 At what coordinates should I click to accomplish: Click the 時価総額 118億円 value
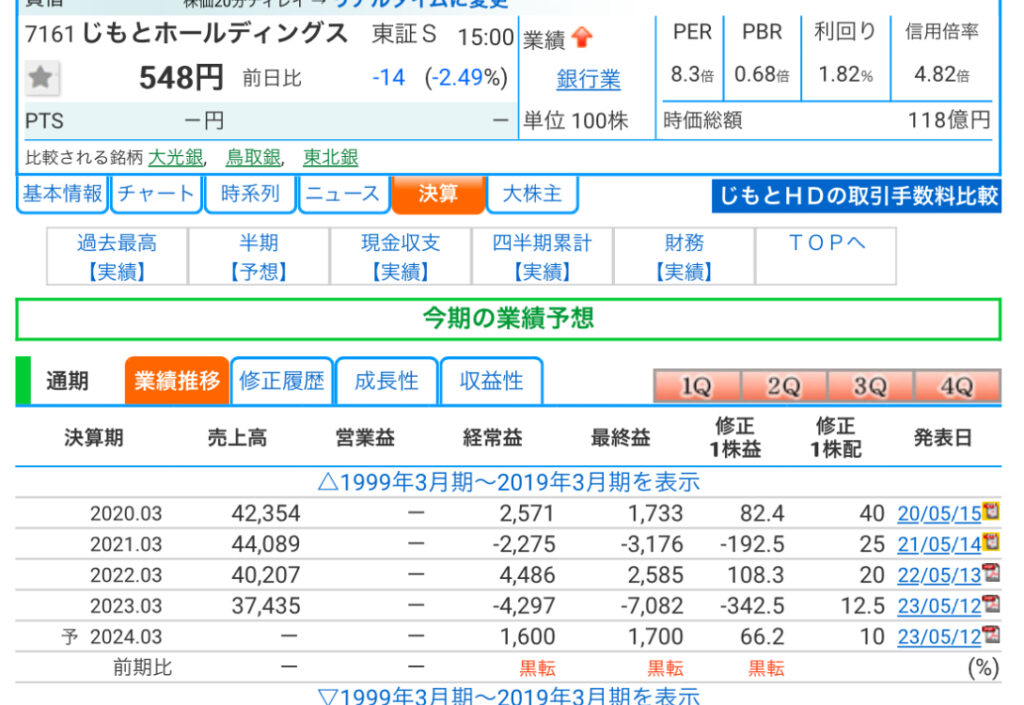click(949, 120)
